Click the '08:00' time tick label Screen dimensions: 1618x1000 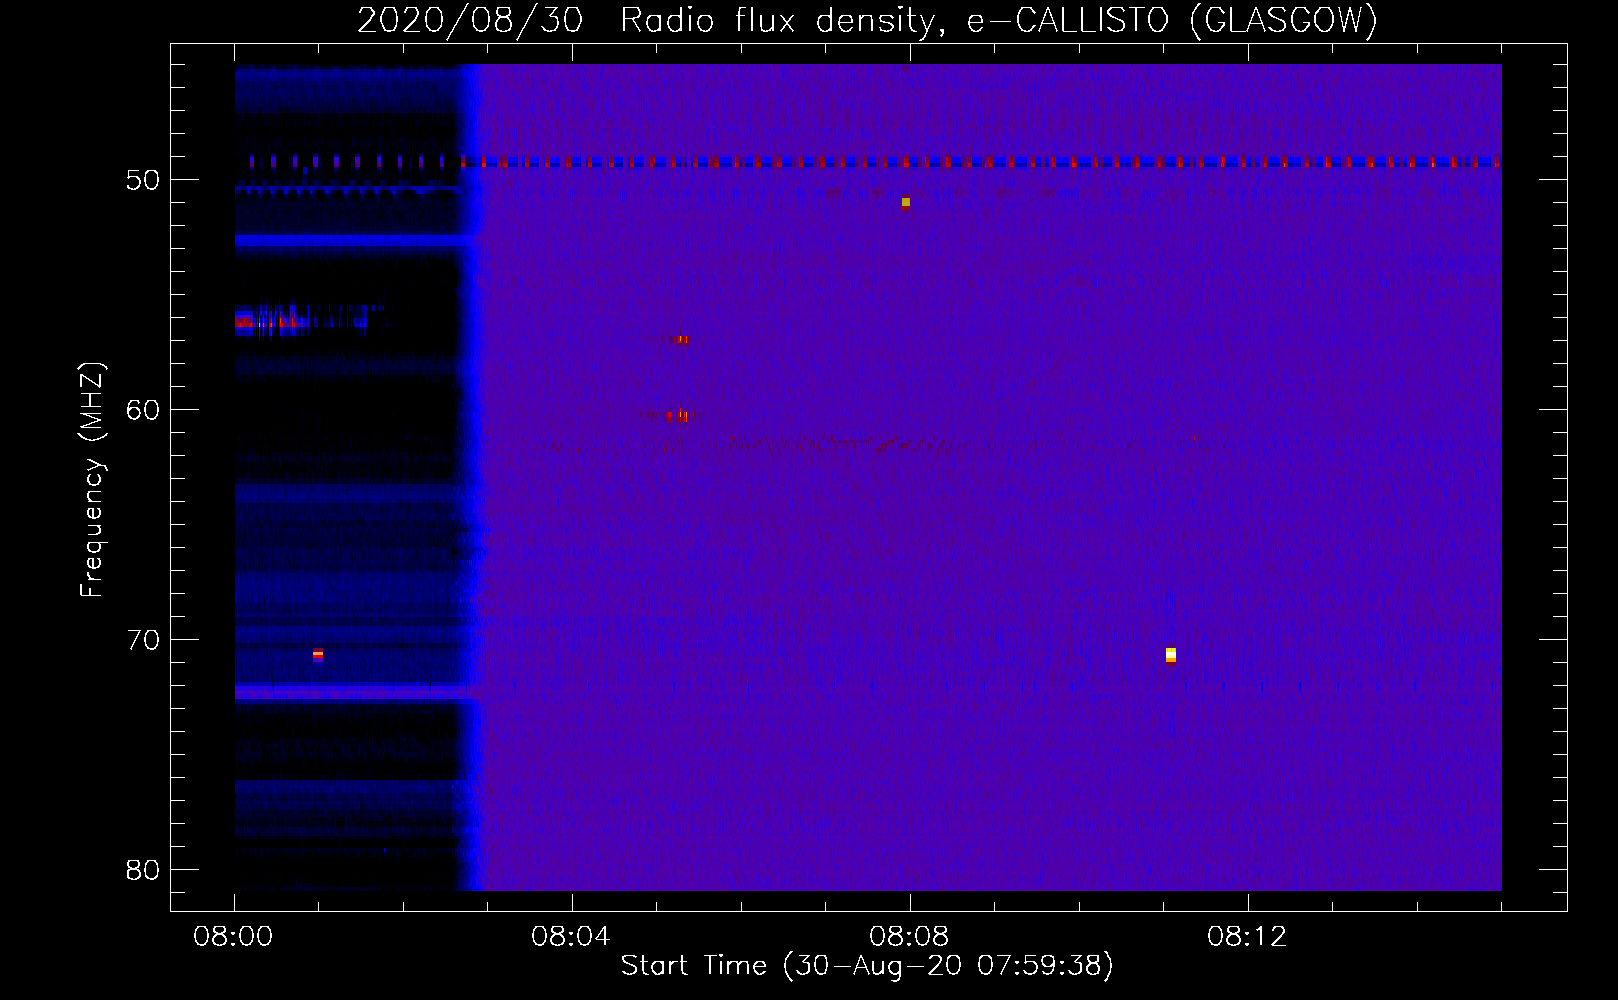[233, 937]
